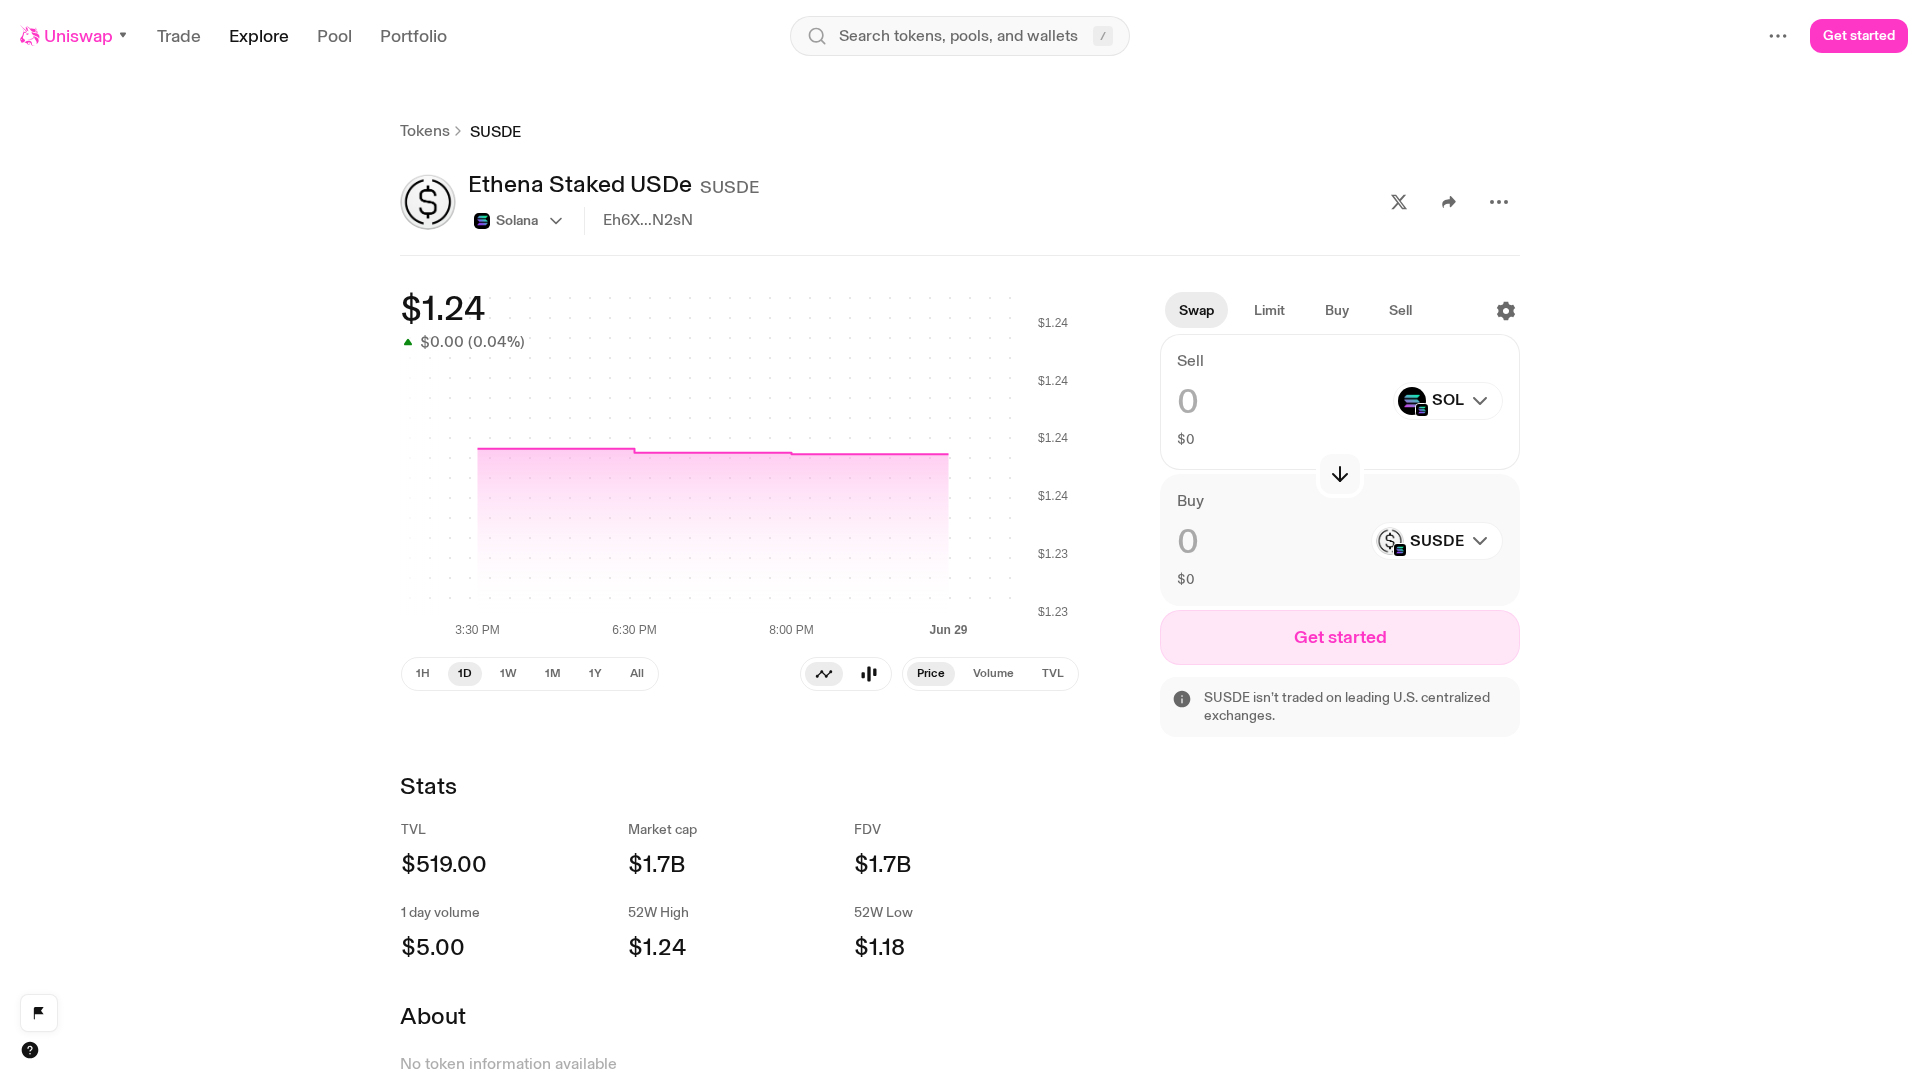Click the 1 day volume value $5.00
This screenshot has height=1080, width=1920.
[433, 947]
